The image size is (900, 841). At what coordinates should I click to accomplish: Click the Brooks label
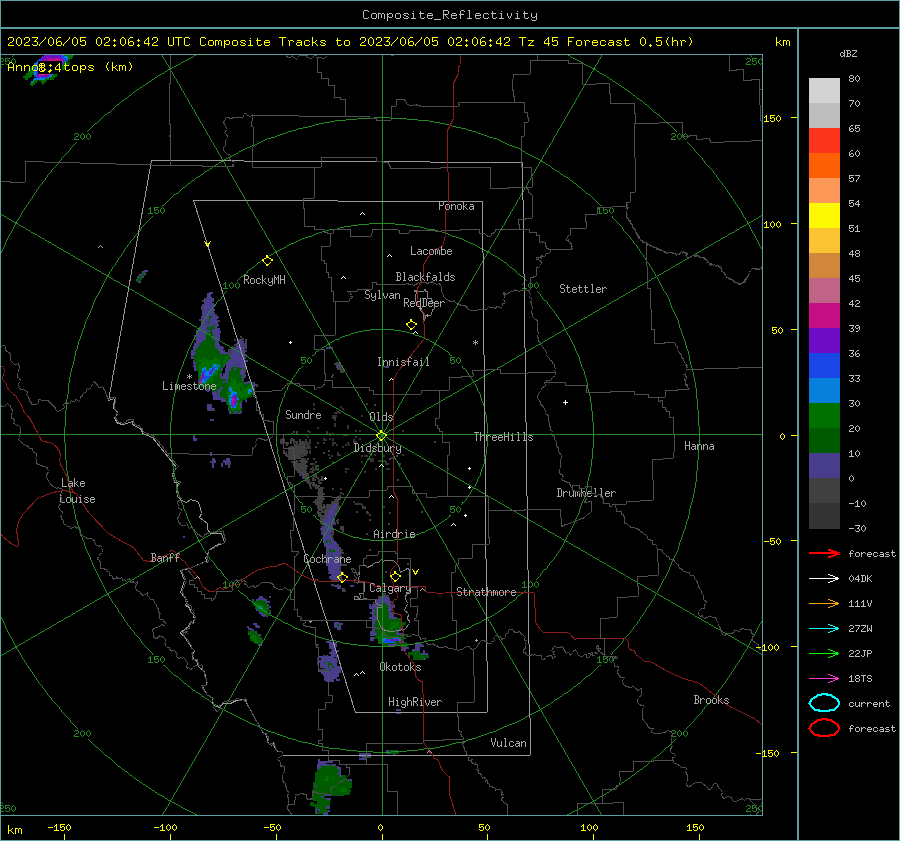(711, 700)
